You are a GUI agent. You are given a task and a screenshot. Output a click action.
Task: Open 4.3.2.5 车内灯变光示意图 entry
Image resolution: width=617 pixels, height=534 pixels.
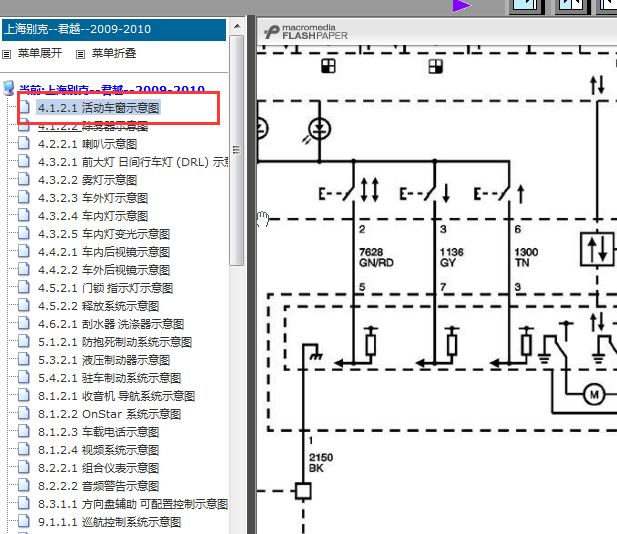(x=104, y=234)
